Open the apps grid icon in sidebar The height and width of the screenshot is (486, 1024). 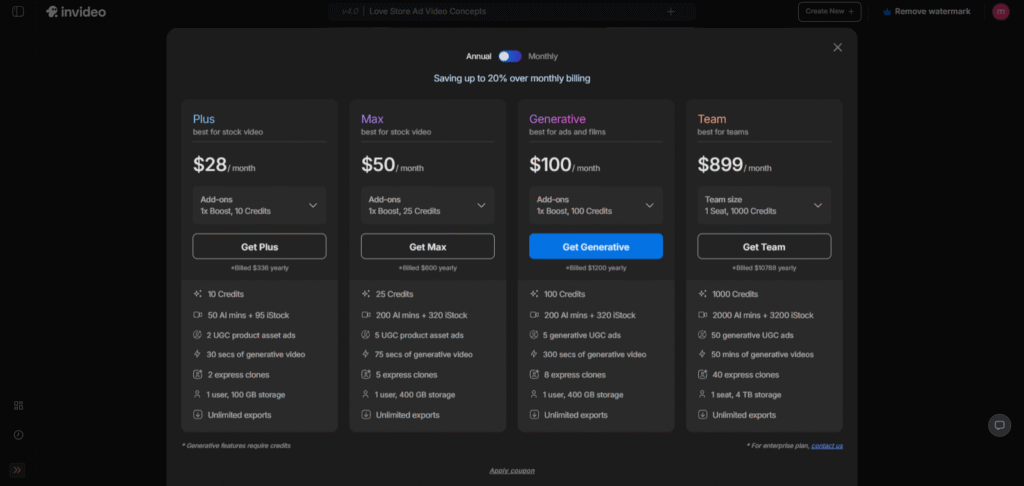tap(18, 405)
